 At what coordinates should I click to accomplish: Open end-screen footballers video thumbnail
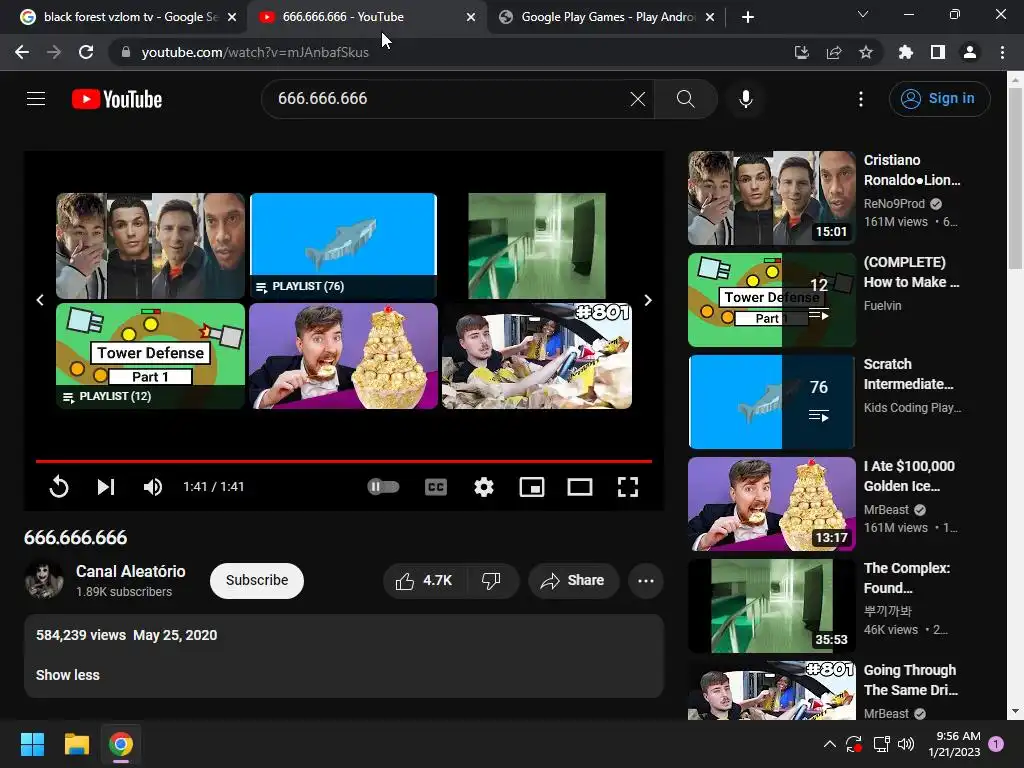[150, 246]
